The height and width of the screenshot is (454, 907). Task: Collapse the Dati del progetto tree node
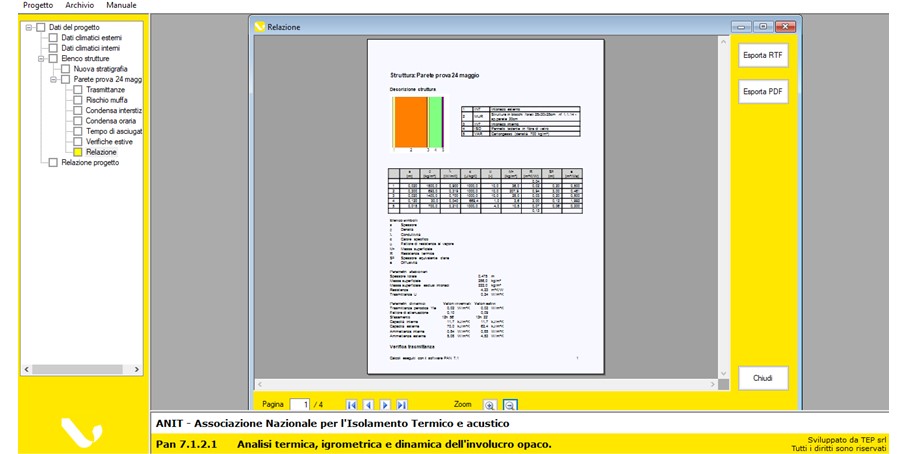tap(29, 27)
